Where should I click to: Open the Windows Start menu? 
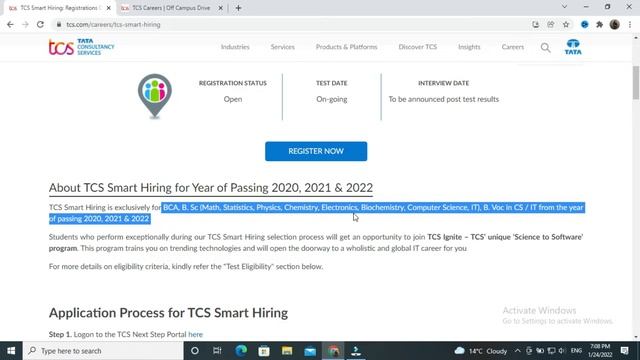point(11,351)
